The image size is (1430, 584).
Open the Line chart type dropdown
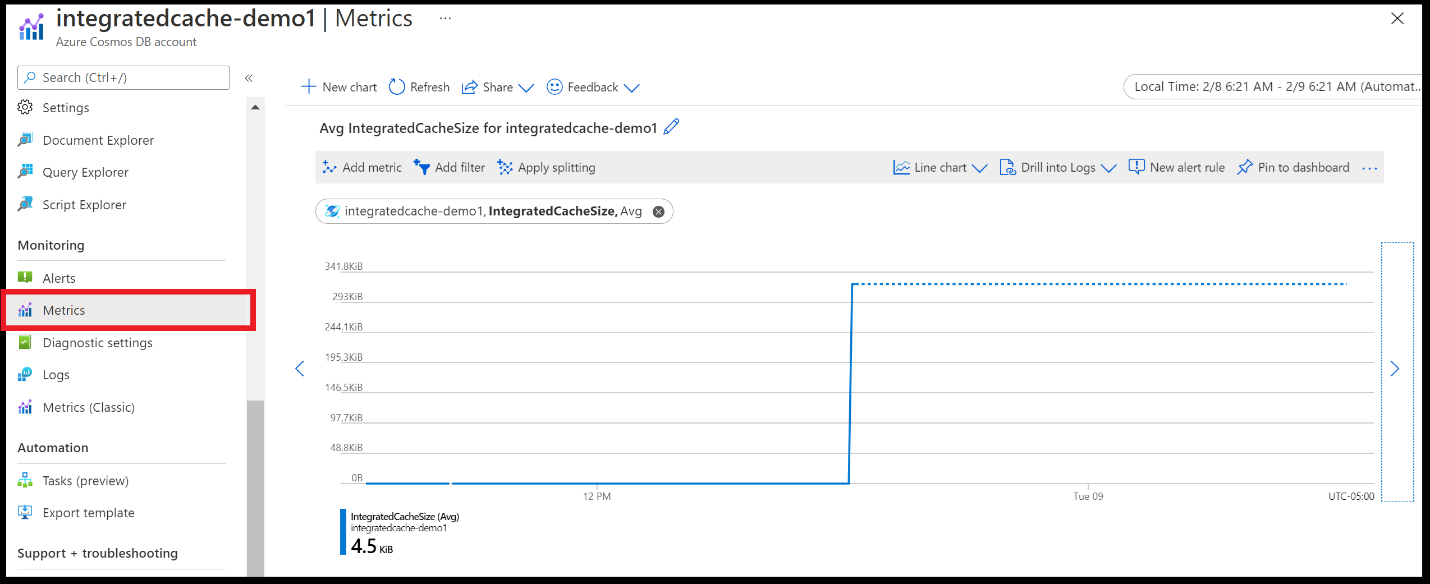(938, 167)
